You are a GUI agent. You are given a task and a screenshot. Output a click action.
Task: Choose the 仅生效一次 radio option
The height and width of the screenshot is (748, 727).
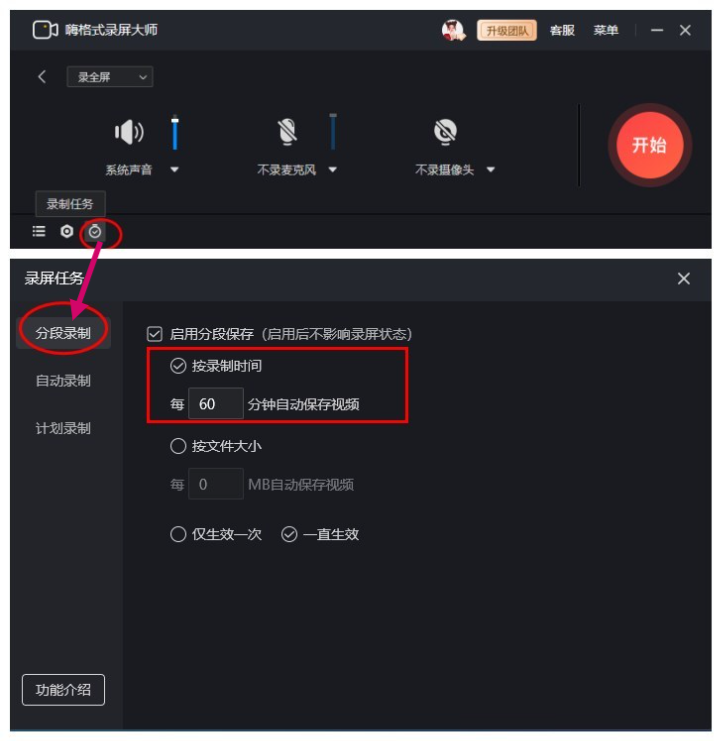178,534
